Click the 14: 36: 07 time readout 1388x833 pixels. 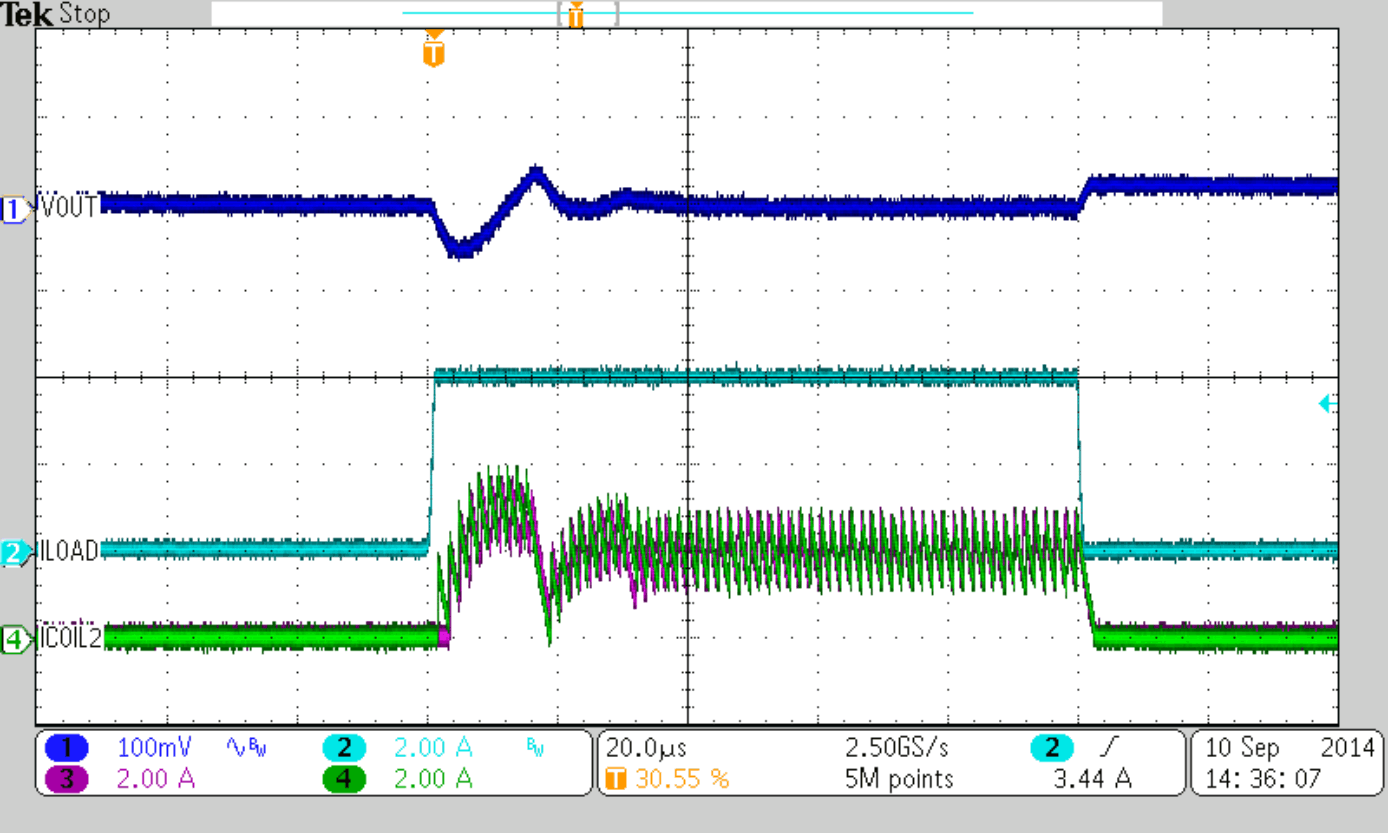click(1263, 778)
